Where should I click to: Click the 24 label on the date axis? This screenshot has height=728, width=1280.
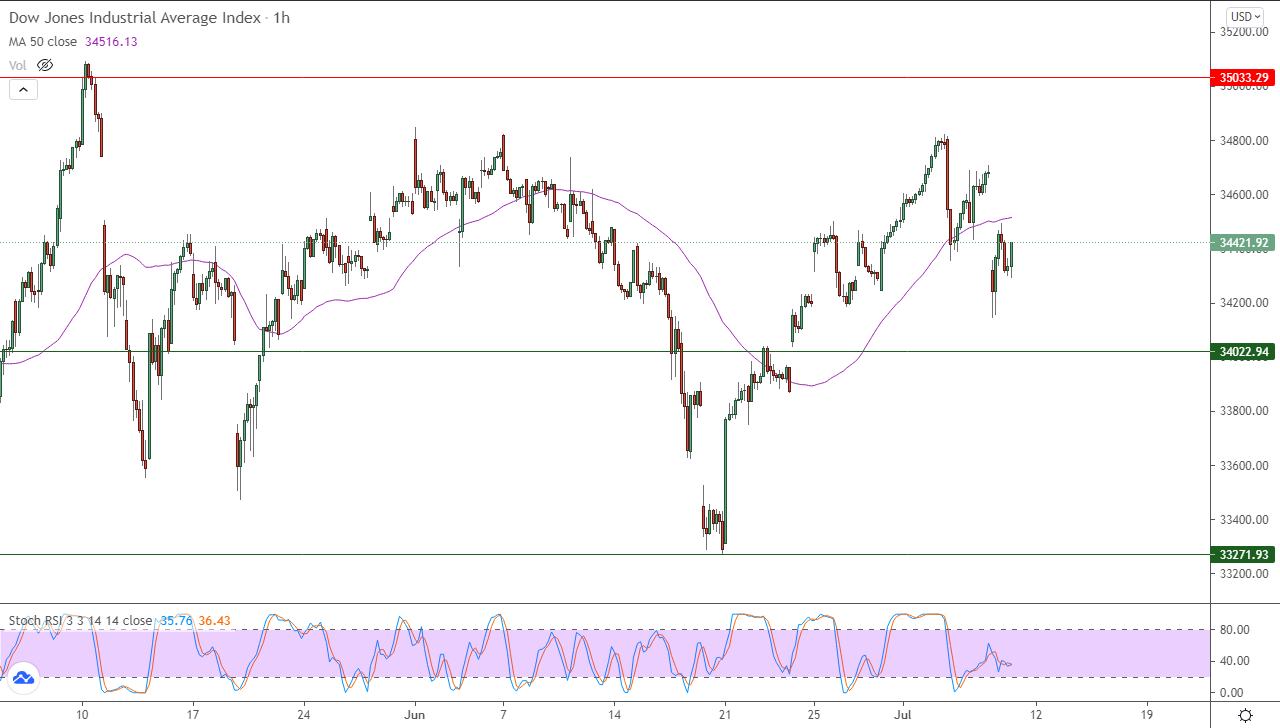304,715
